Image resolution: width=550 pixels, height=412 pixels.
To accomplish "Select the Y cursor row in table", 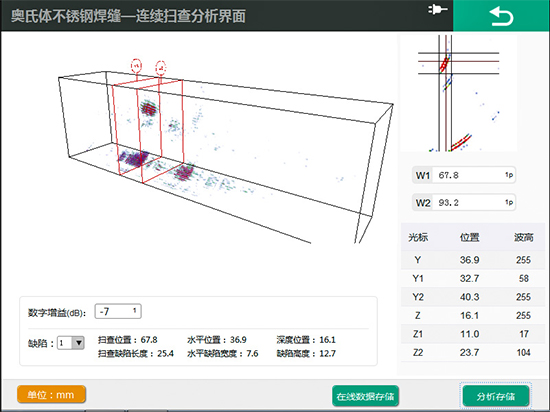I will point(473,260).
